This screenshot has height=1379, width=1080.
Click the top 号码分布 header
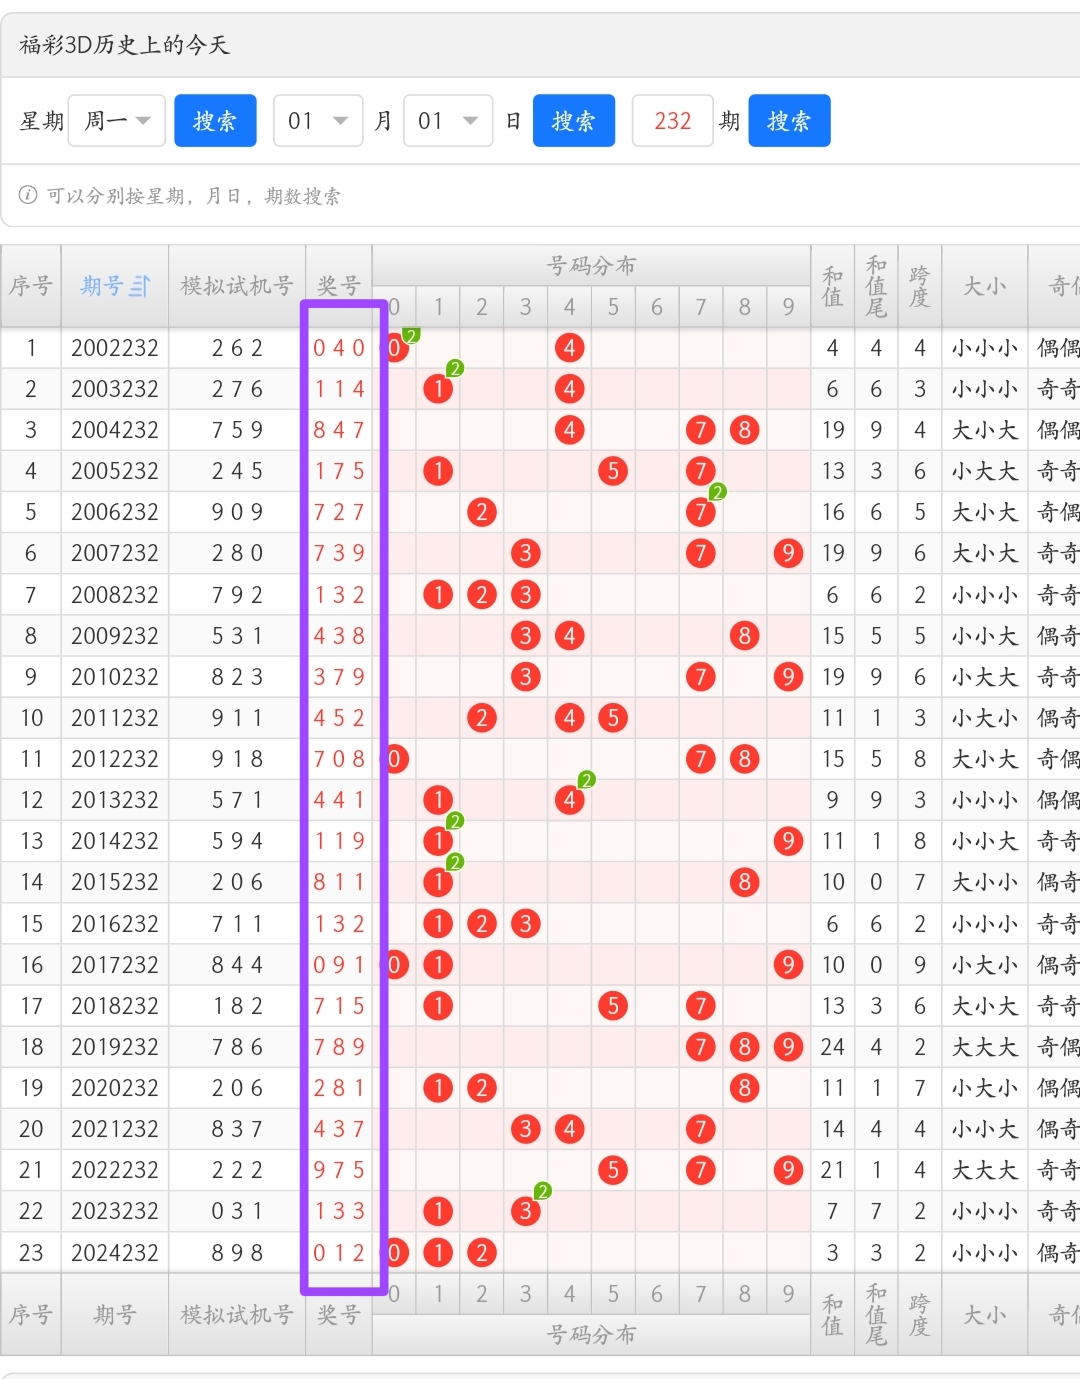[x=592, y=265]
